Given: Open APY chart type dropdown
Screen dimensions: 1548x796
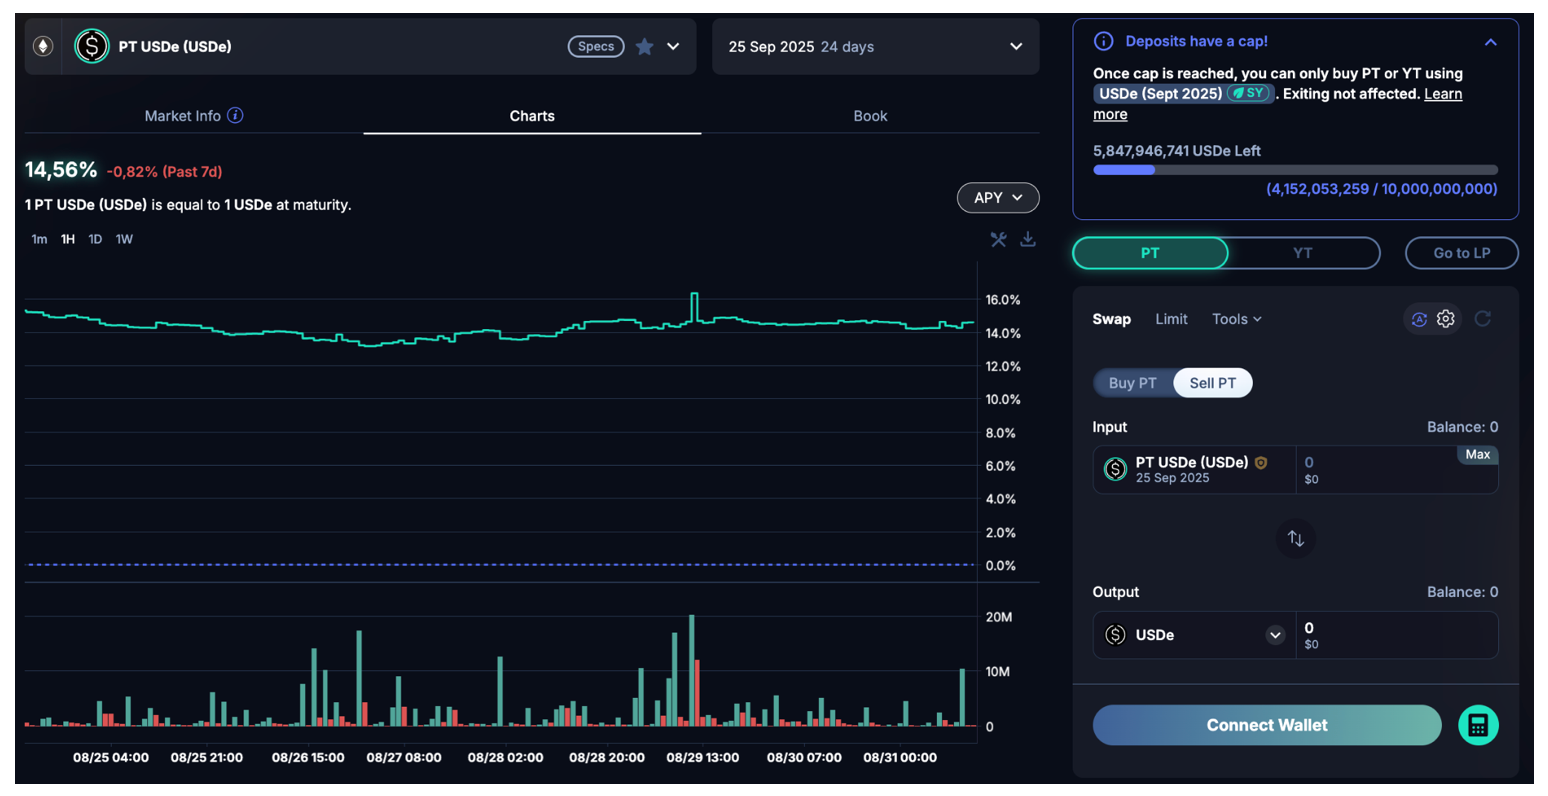Looking at the screenshot, I should 997,198.
